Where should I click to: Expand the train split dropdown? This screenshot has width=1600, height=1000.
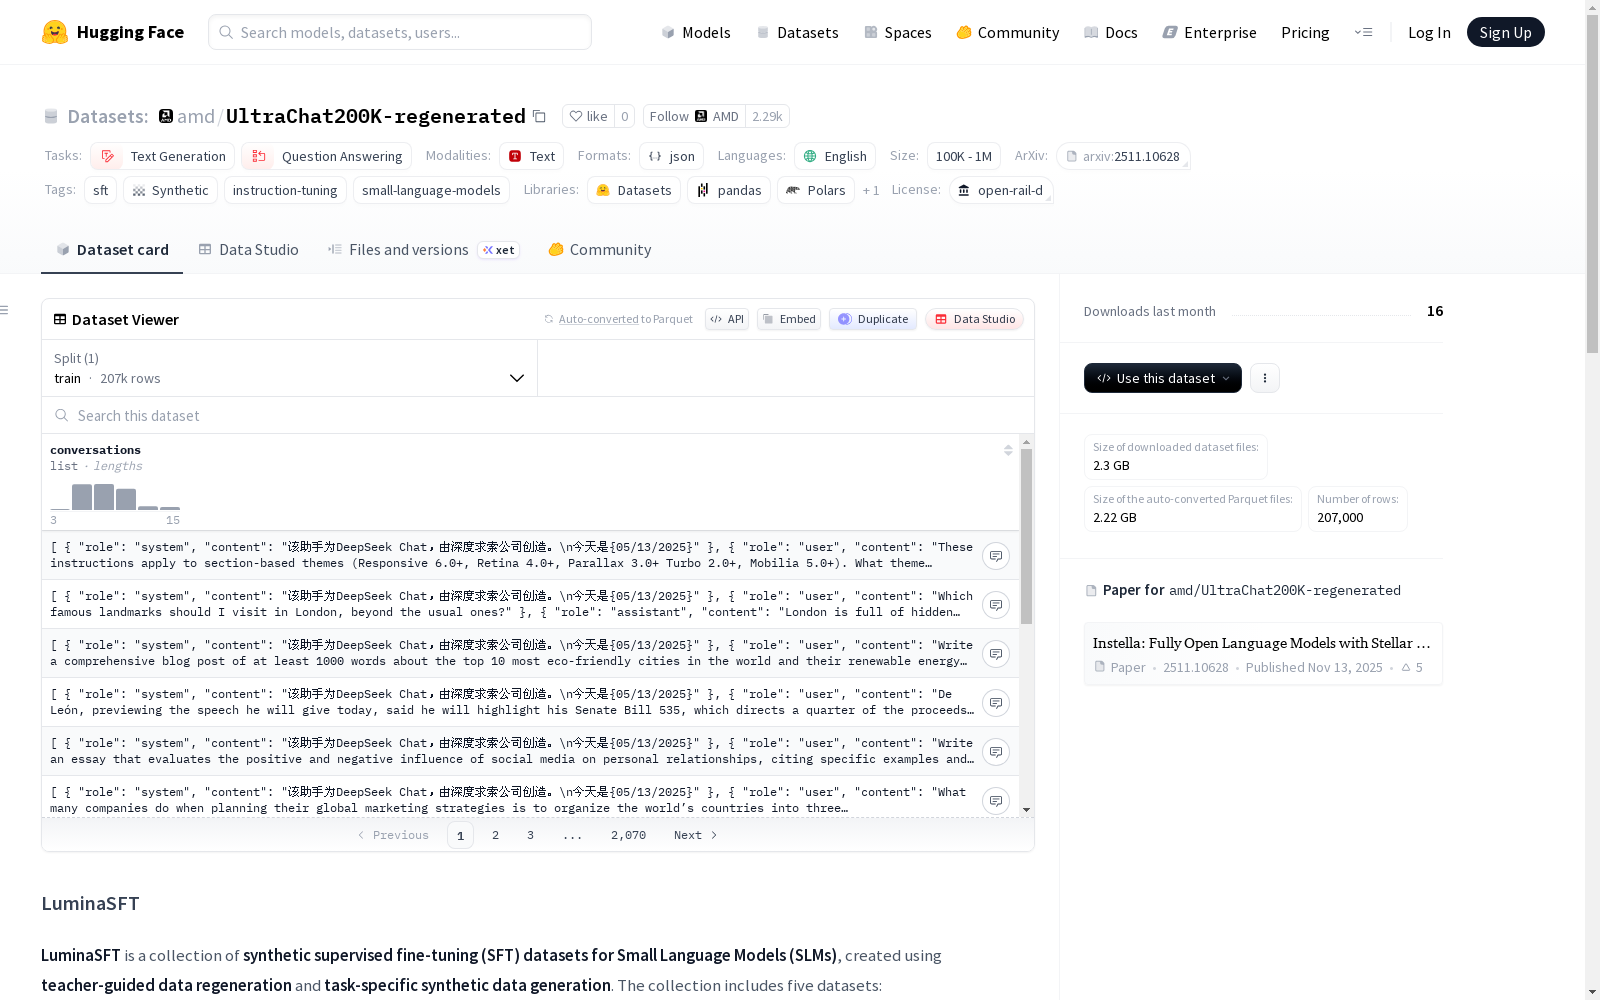[x=290, y=368]
